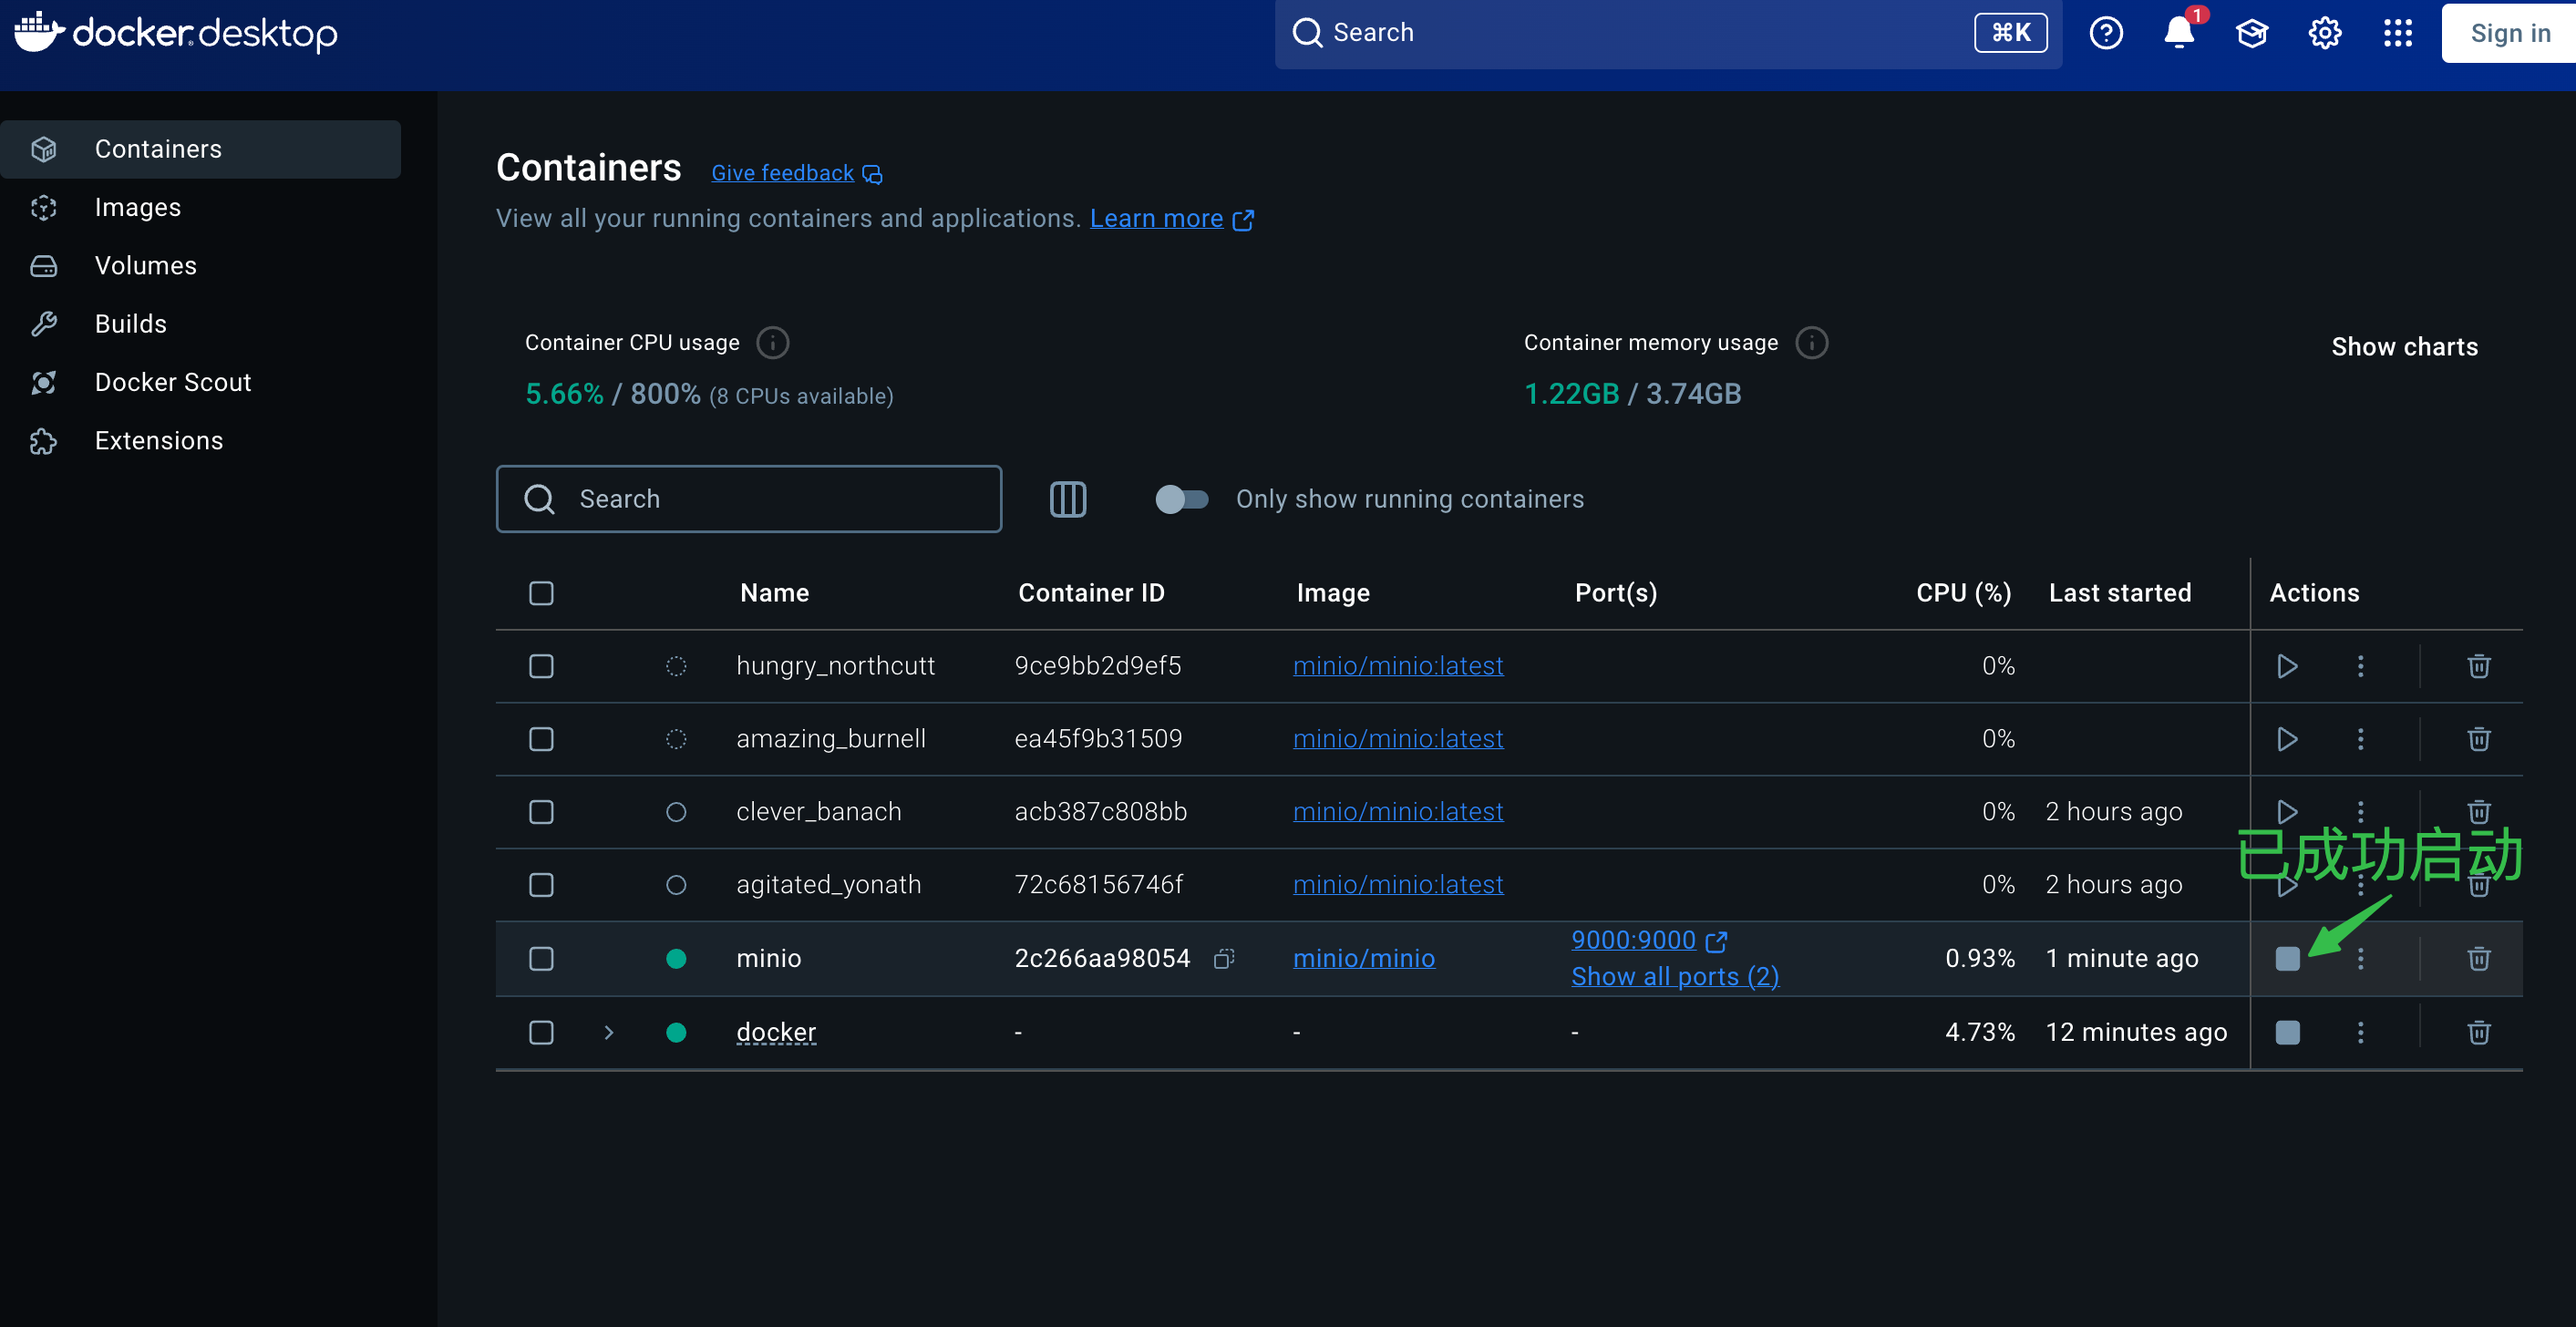Open the more options menu for minio
This screenshot has height=1327, width=2576.
2360,959
